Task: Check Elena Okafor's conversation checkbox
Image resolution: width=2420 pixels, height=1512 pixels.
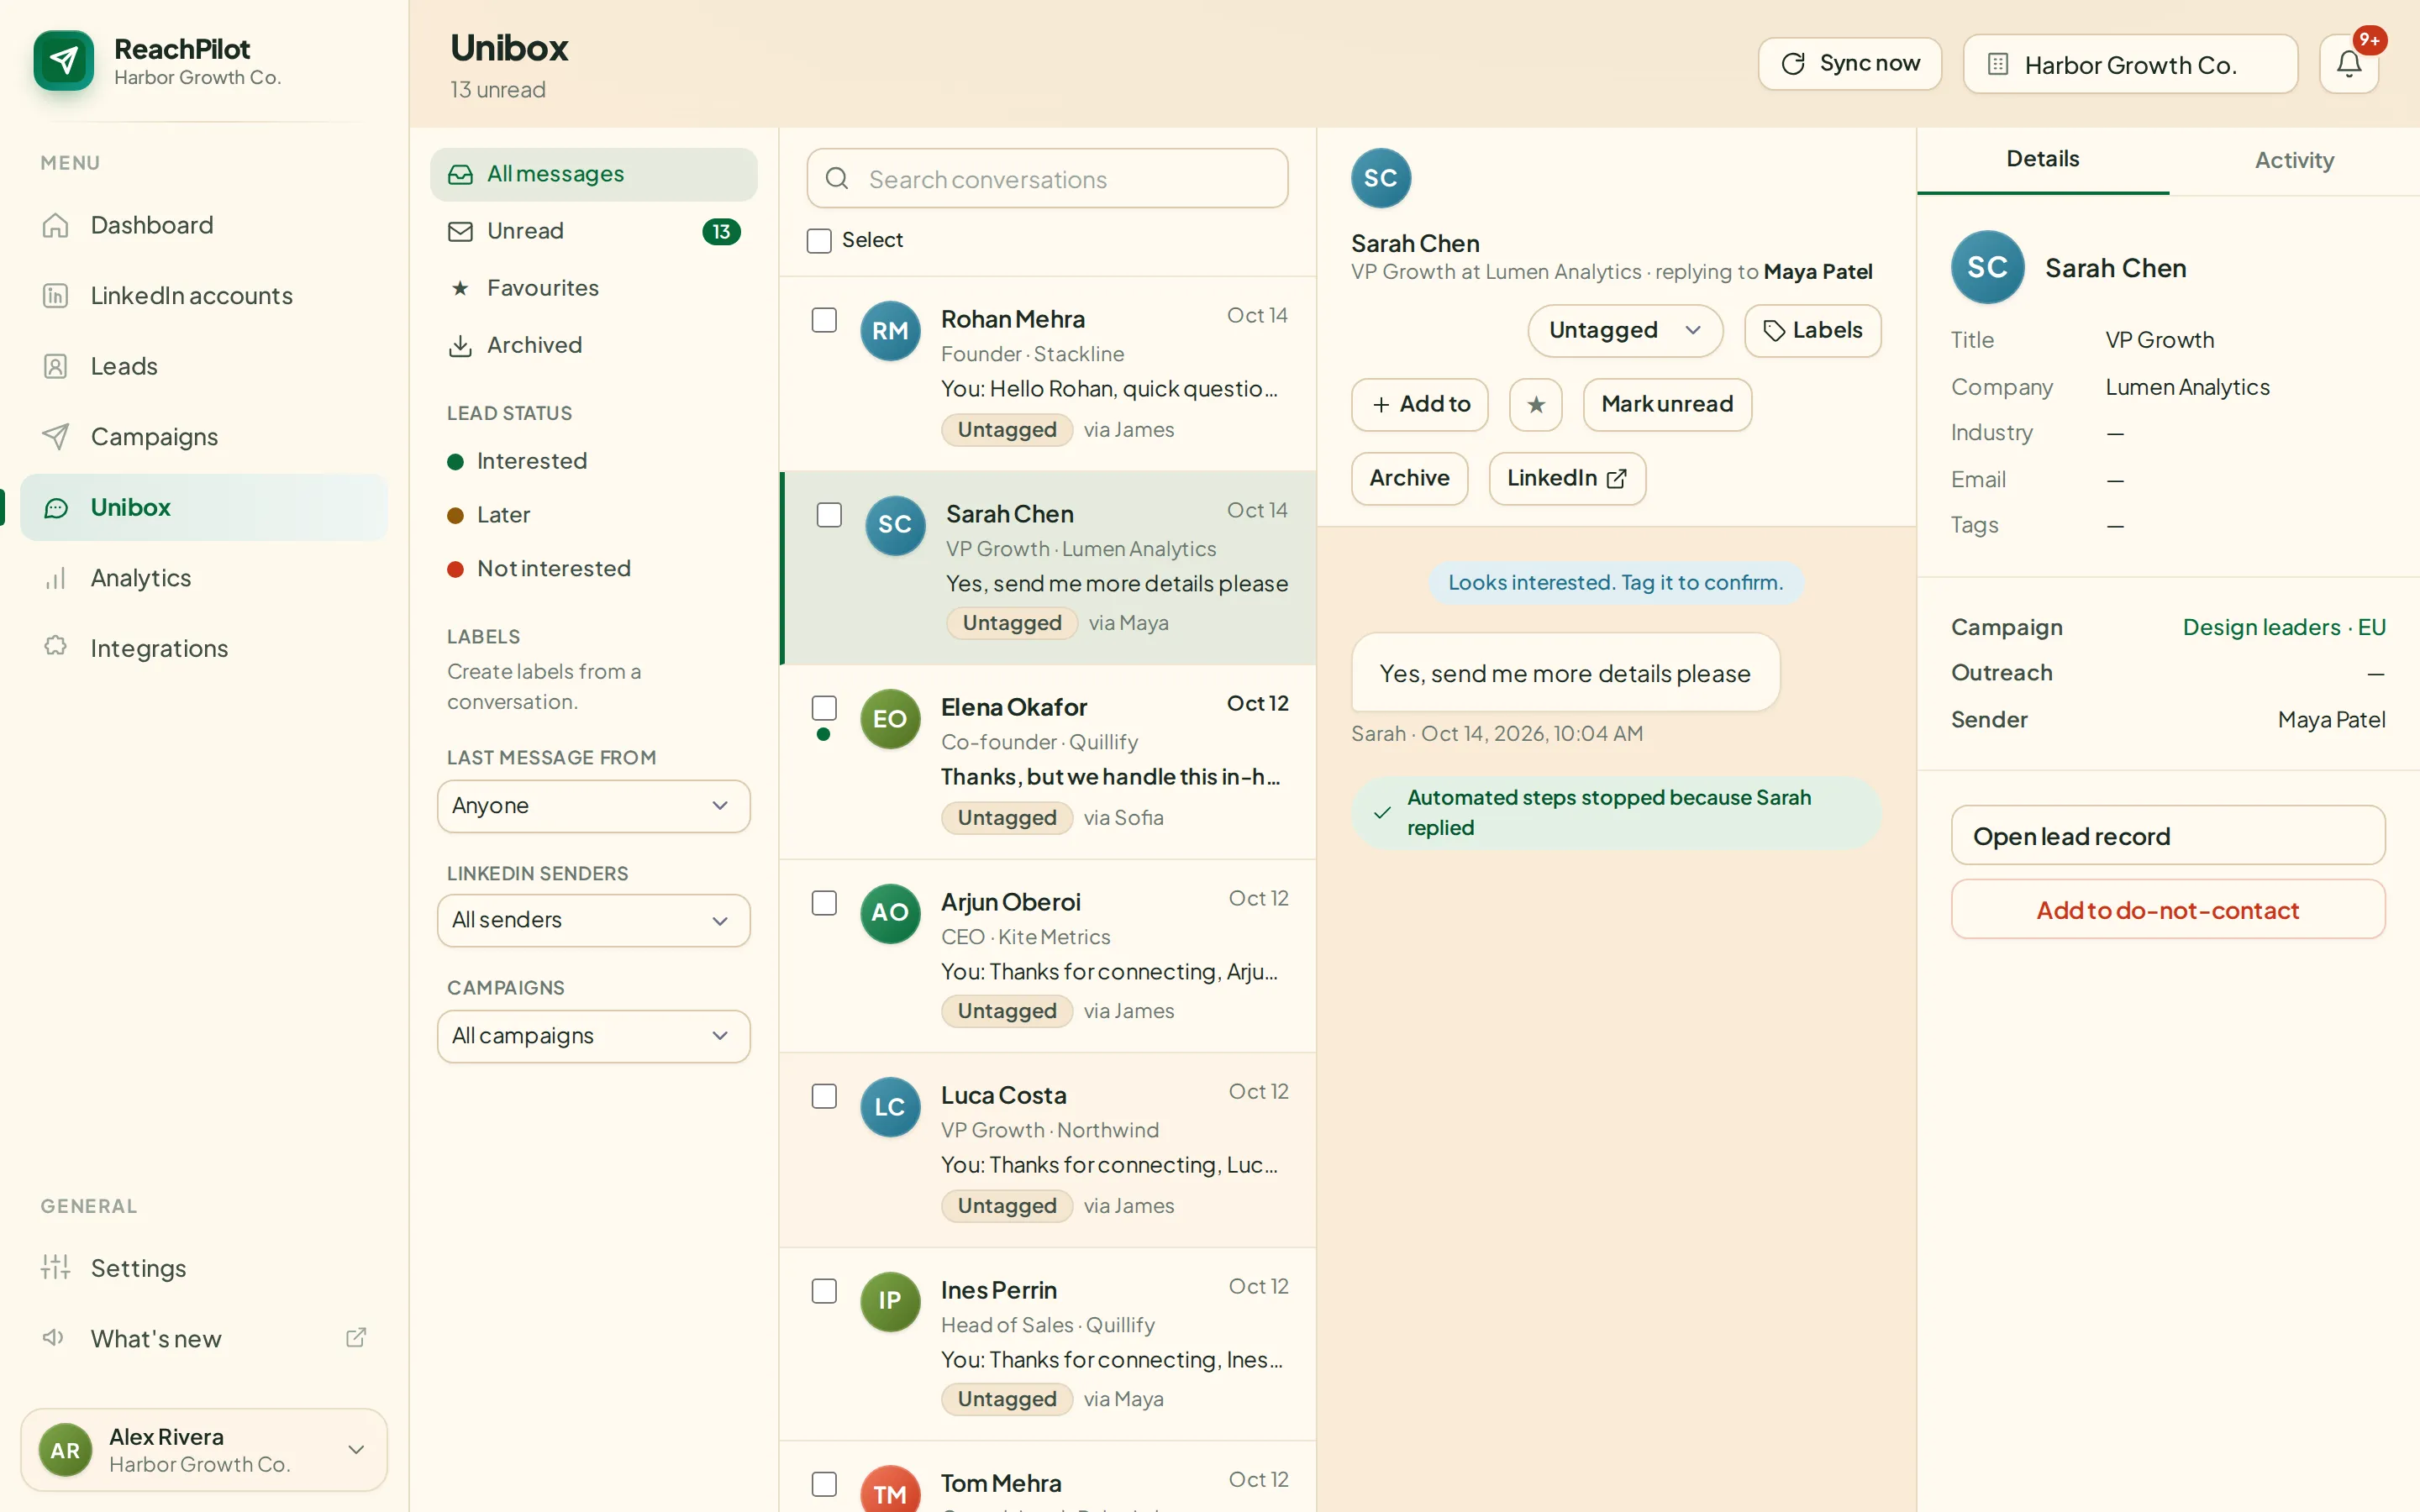Action: pos(824,708)
